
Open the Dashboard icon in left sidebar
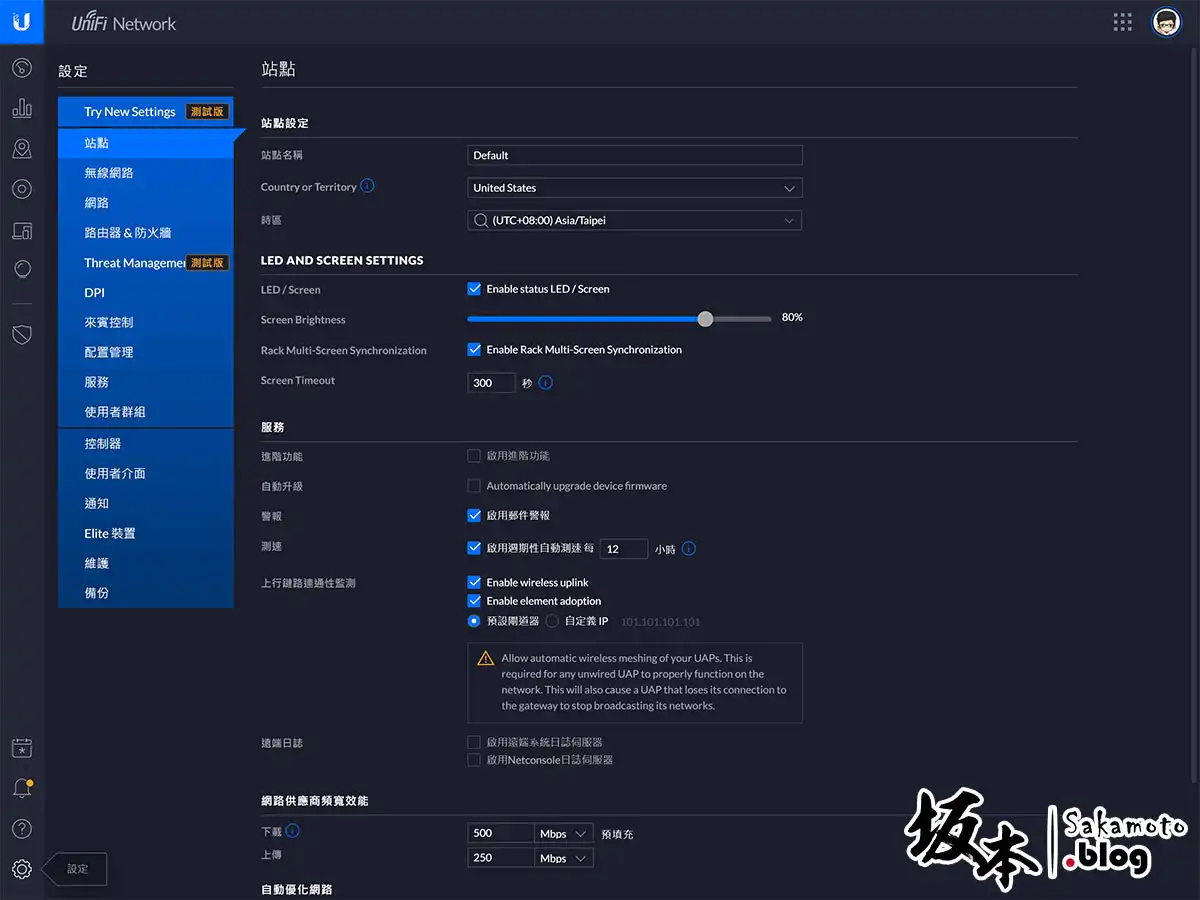coord(22,68)
